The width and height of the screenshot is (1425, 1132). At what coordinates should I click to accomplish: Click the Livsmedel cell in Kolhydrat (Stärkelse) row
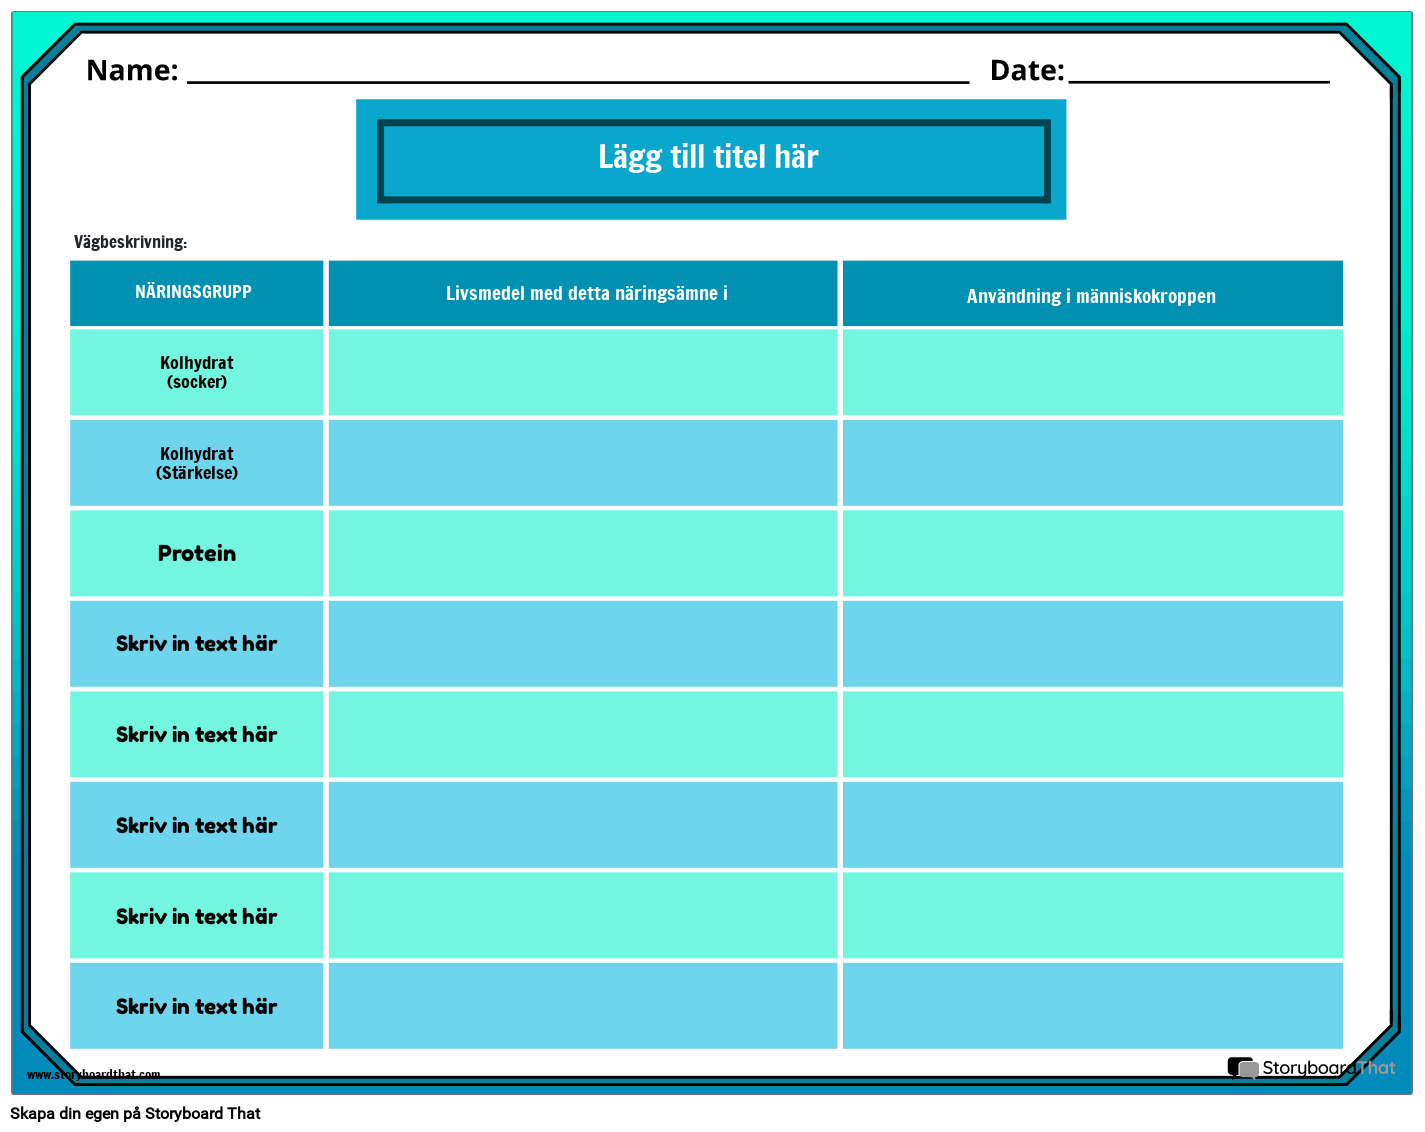pos(583,463)
